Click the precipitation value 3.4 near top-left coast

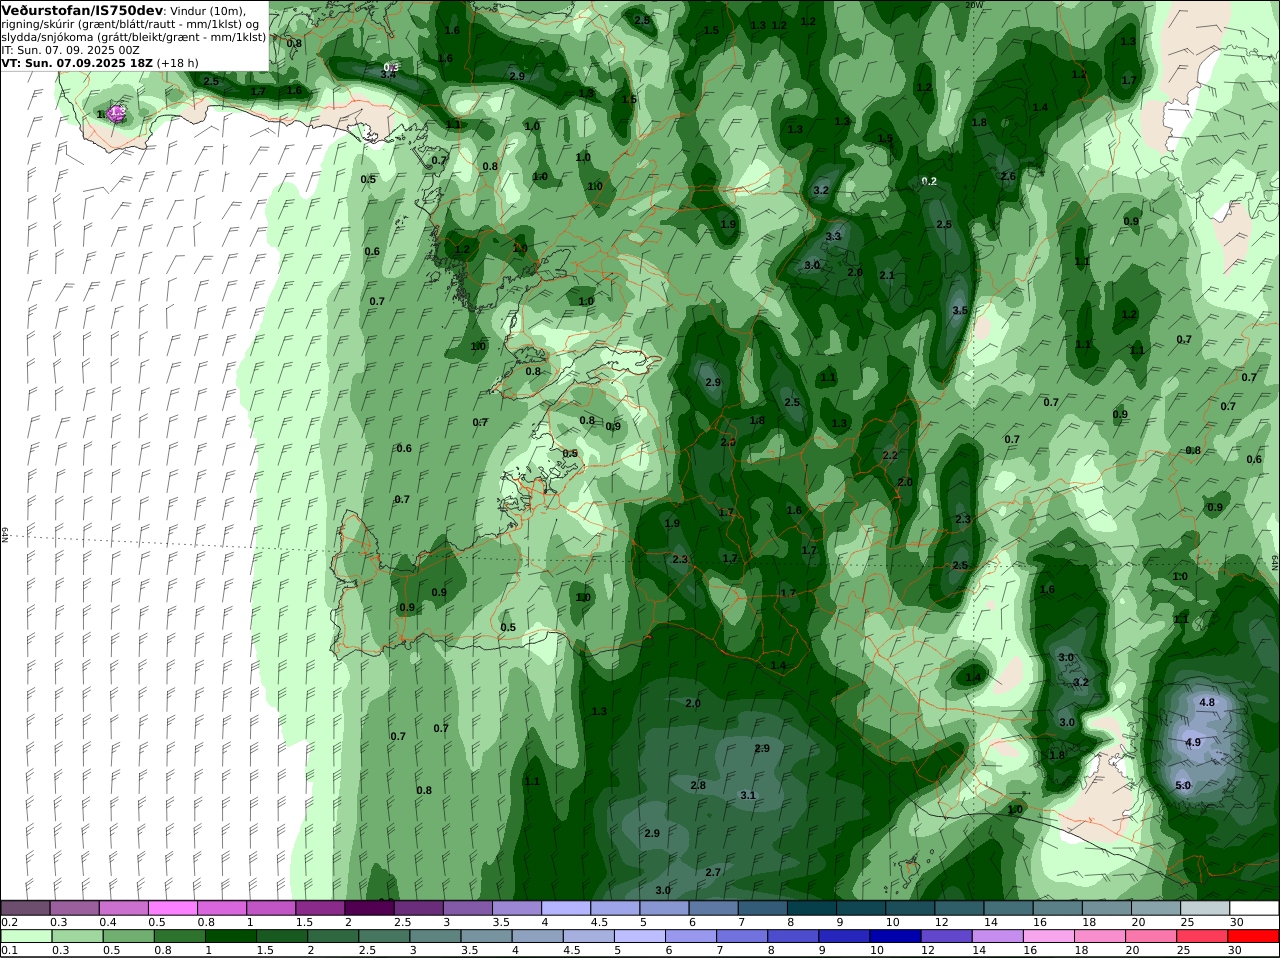coord(388,74)
